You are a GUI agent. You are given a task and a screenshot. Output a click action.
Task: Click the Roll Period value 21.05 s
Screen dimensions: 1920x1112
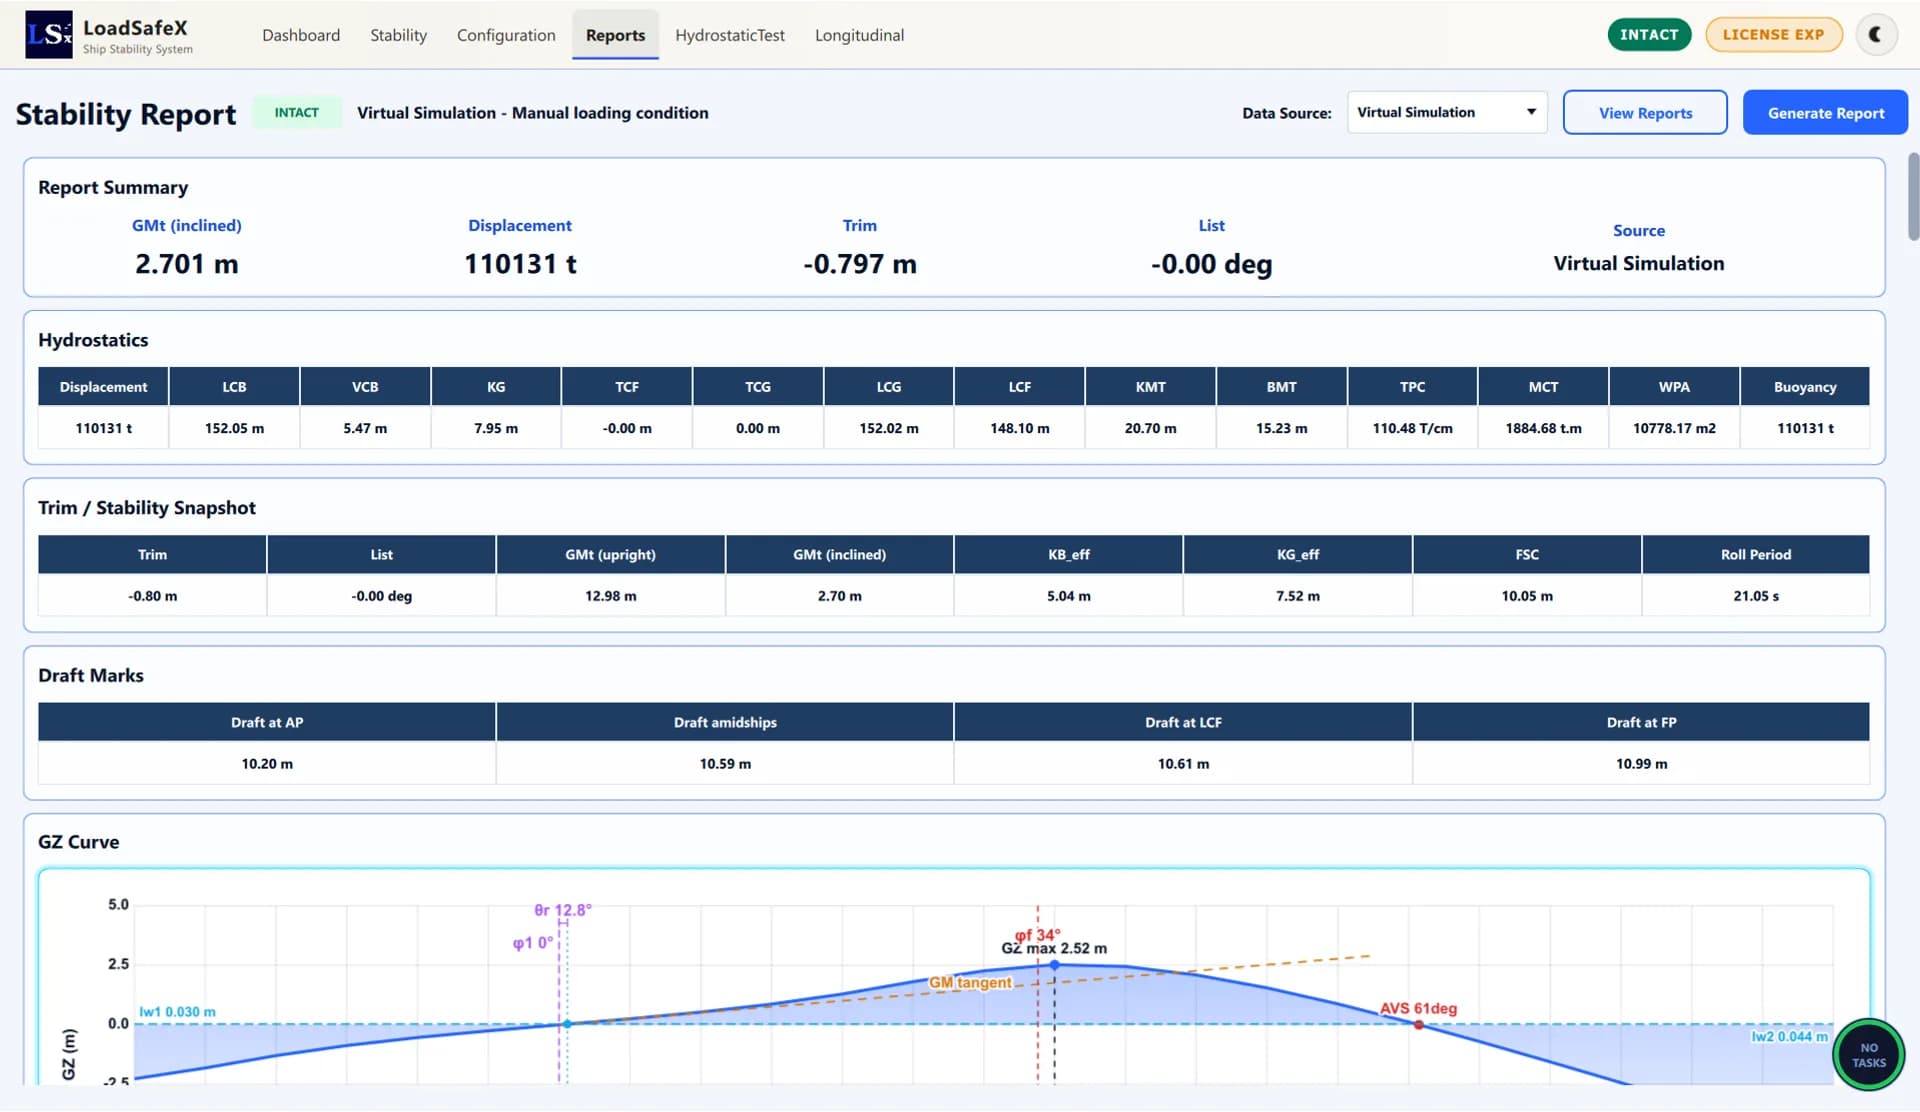1756,596
